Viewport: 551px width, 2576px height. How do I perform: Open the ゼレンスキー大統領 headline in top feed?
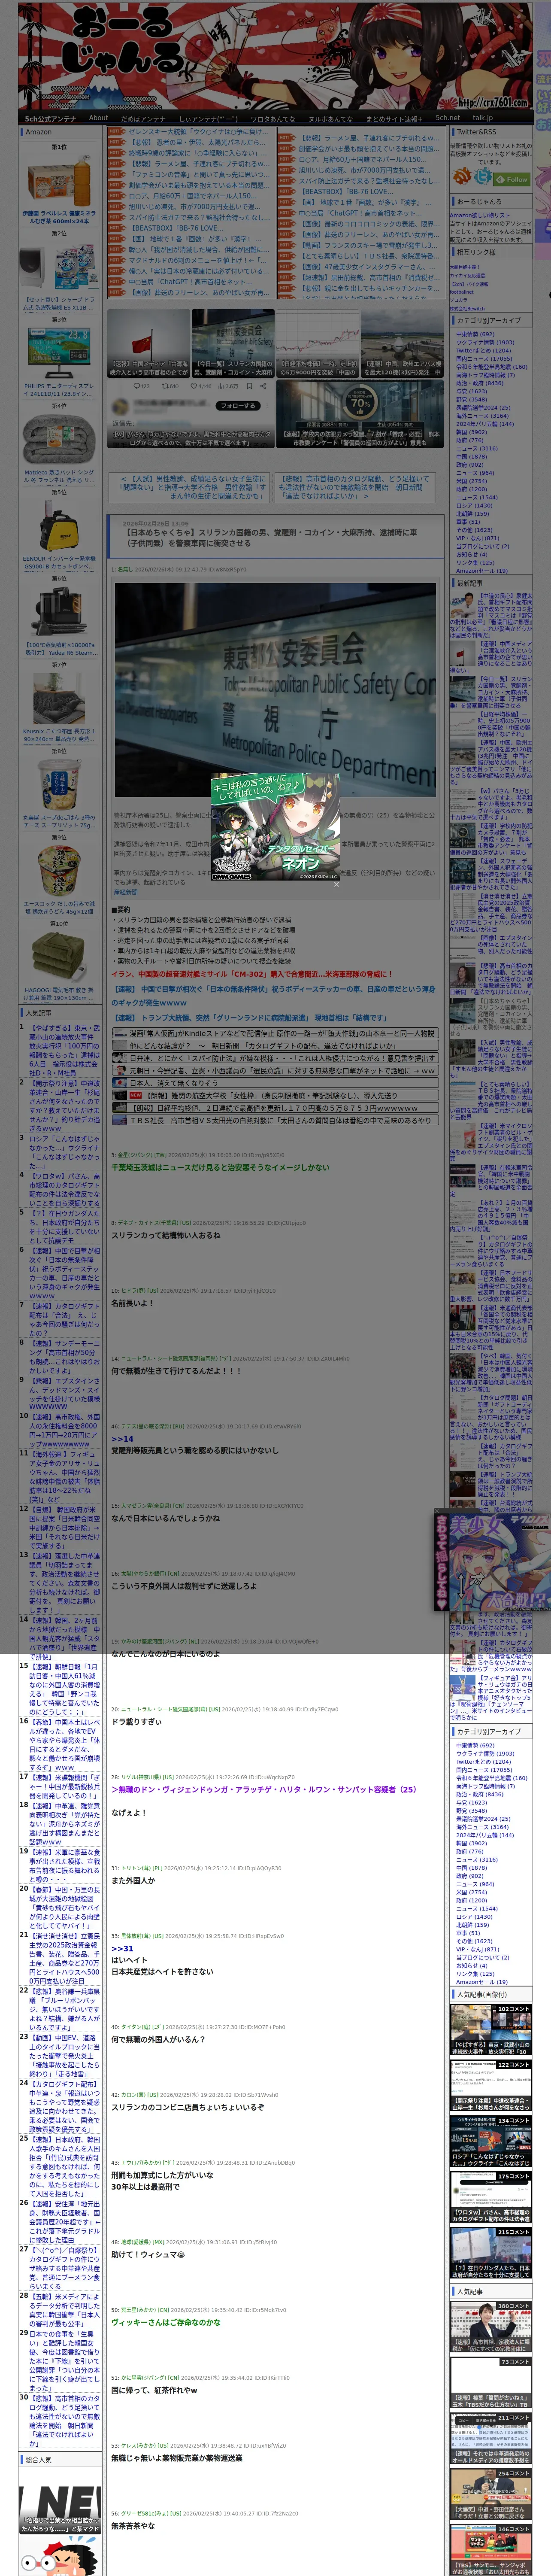pyautogui.click(x=198, y=132)
